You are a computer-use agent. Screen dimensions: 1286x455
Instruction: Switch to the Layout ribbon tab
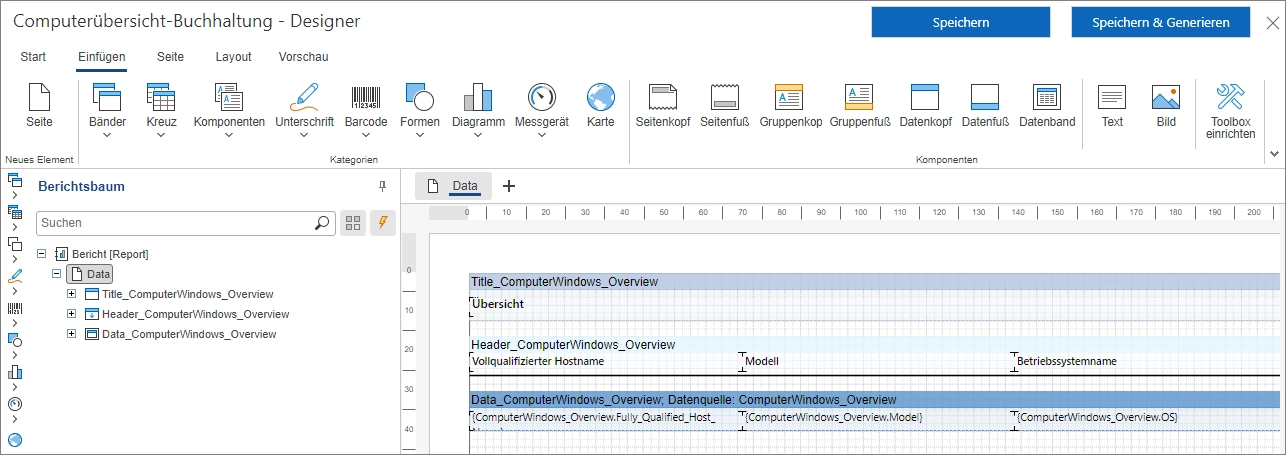[x=233, y=57]
